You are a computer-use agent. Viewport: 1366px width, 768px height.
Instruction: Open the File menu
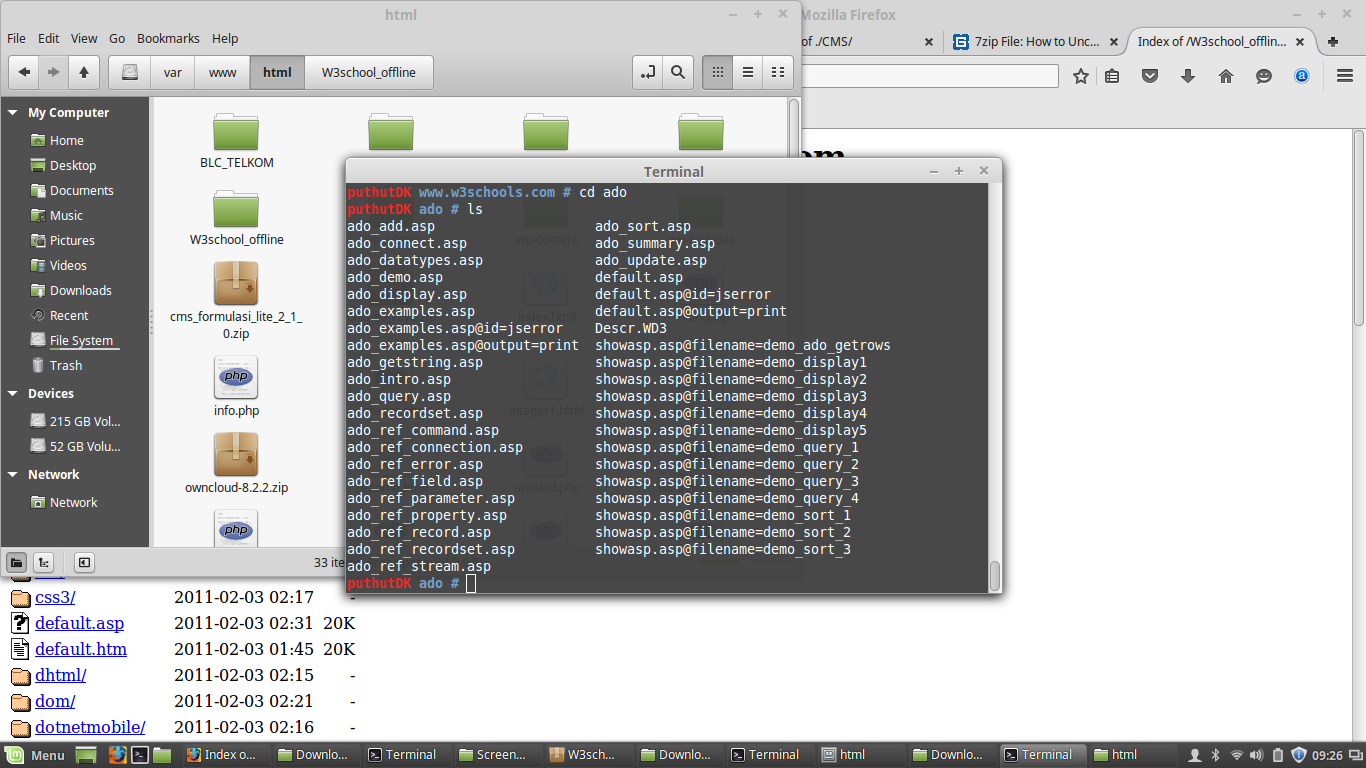16,38
